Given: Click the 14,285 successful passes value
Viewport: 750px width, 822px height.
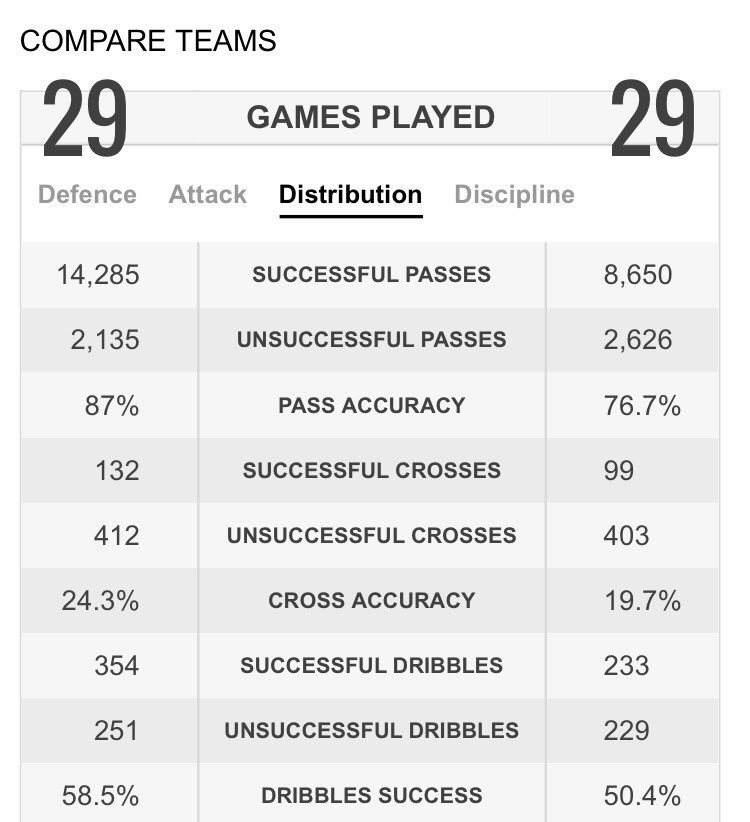Looking at the screenshot, I should coord(98,275).
